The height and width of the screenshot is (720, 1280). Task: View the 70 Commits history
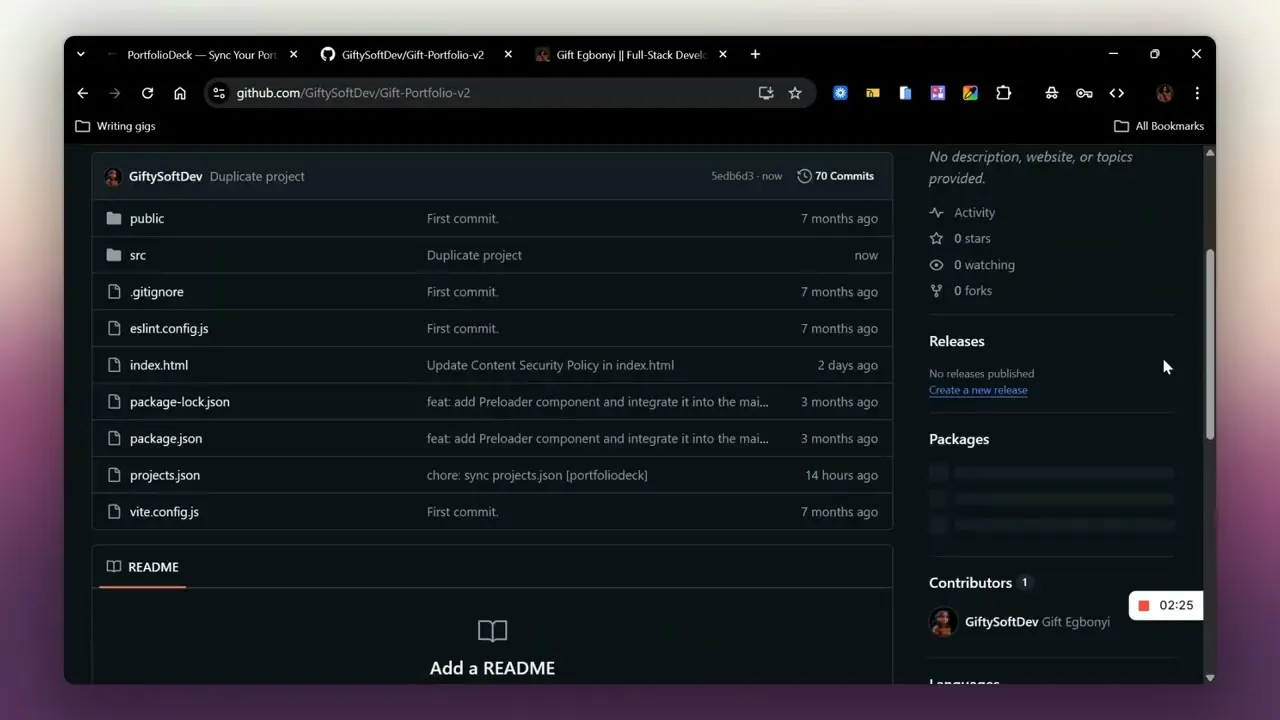[x=835, y=176]
